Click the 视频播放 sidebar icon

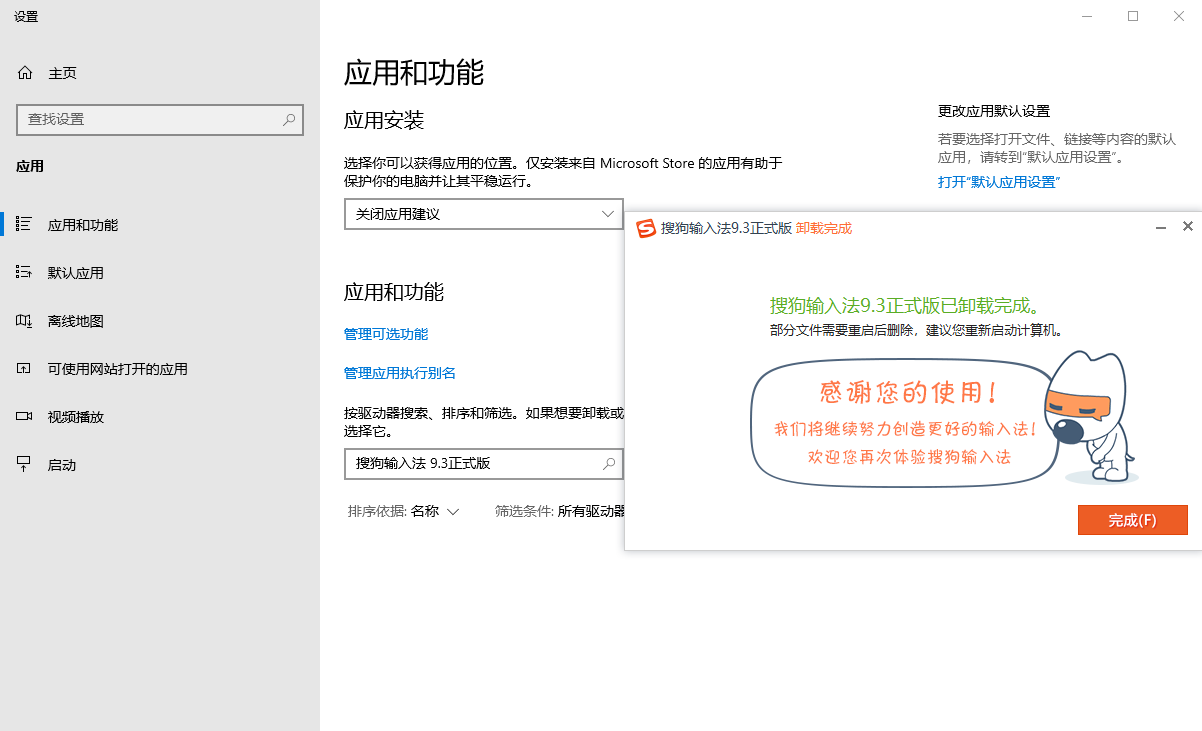[x=25, y=417]
